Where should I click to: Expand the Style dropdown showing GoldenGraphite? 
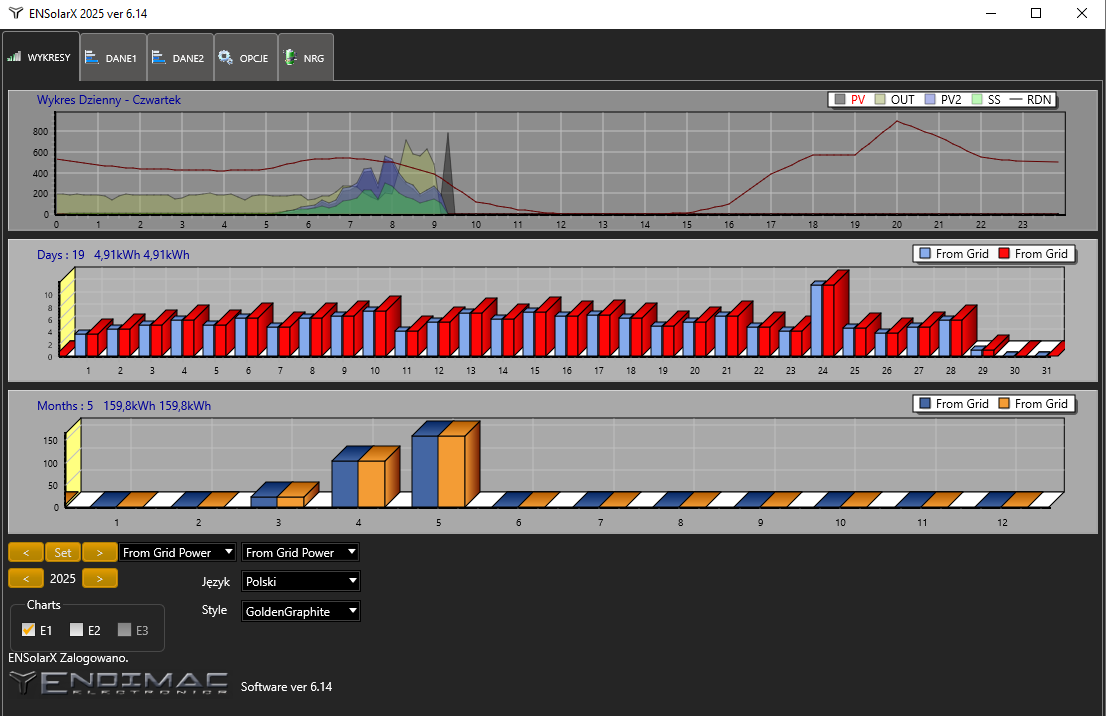tap(300, 611)
